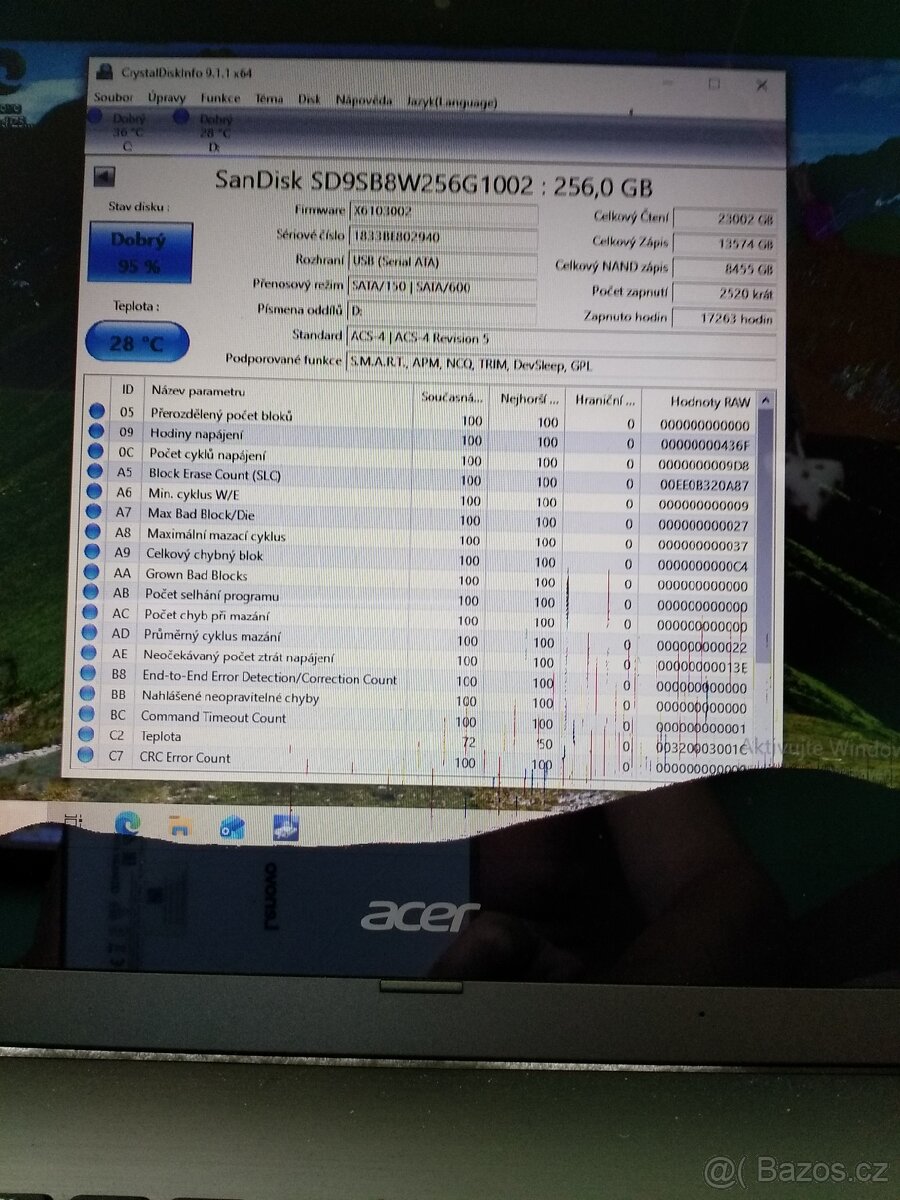900x1200 pixels.
Task: Open CrystalDiskInfo taskbar icon
Action: click(286, 827)
